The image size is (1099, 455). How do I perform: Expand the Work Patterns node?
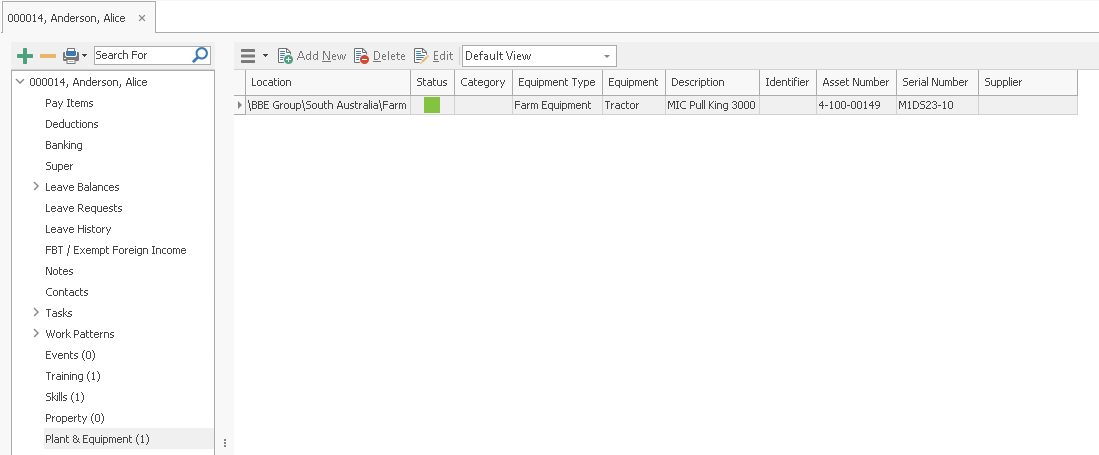pos(36,334)
